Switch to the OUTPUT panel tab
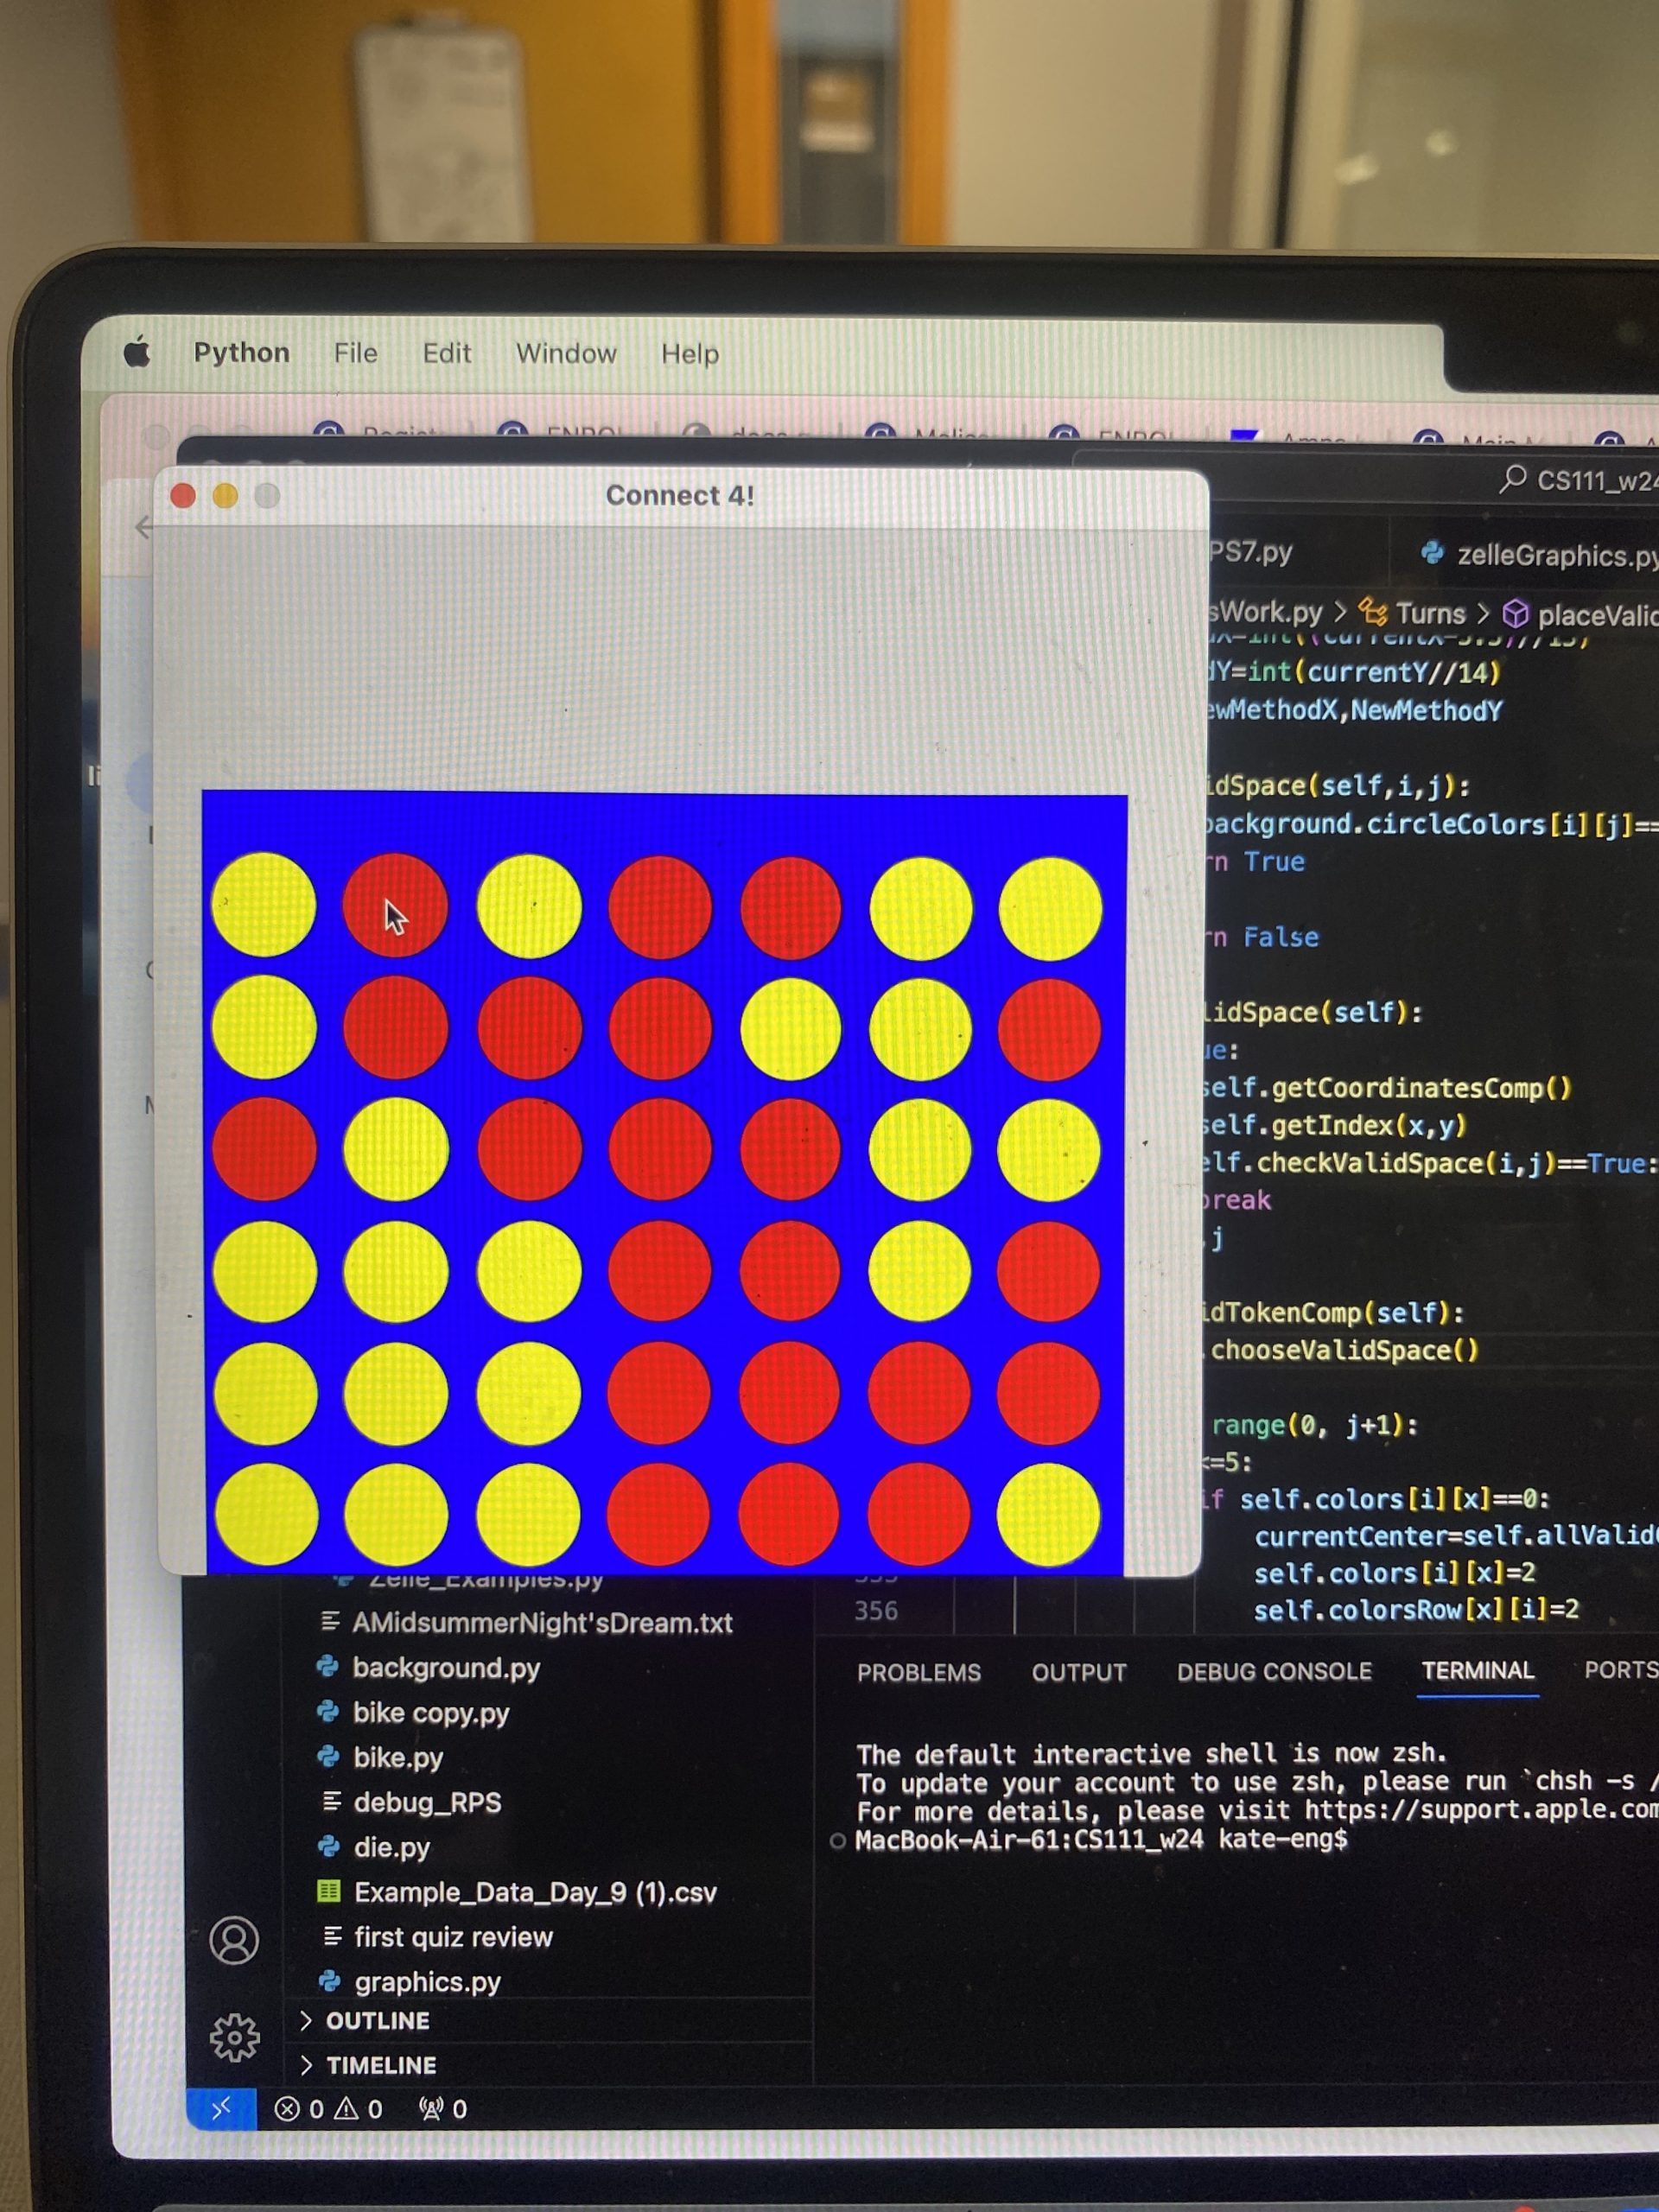 pyautogui.click(x=1079, y=1672)
